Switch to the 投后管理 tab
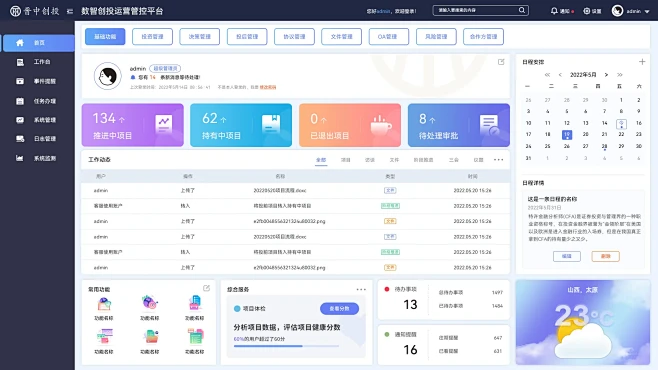 247,36
